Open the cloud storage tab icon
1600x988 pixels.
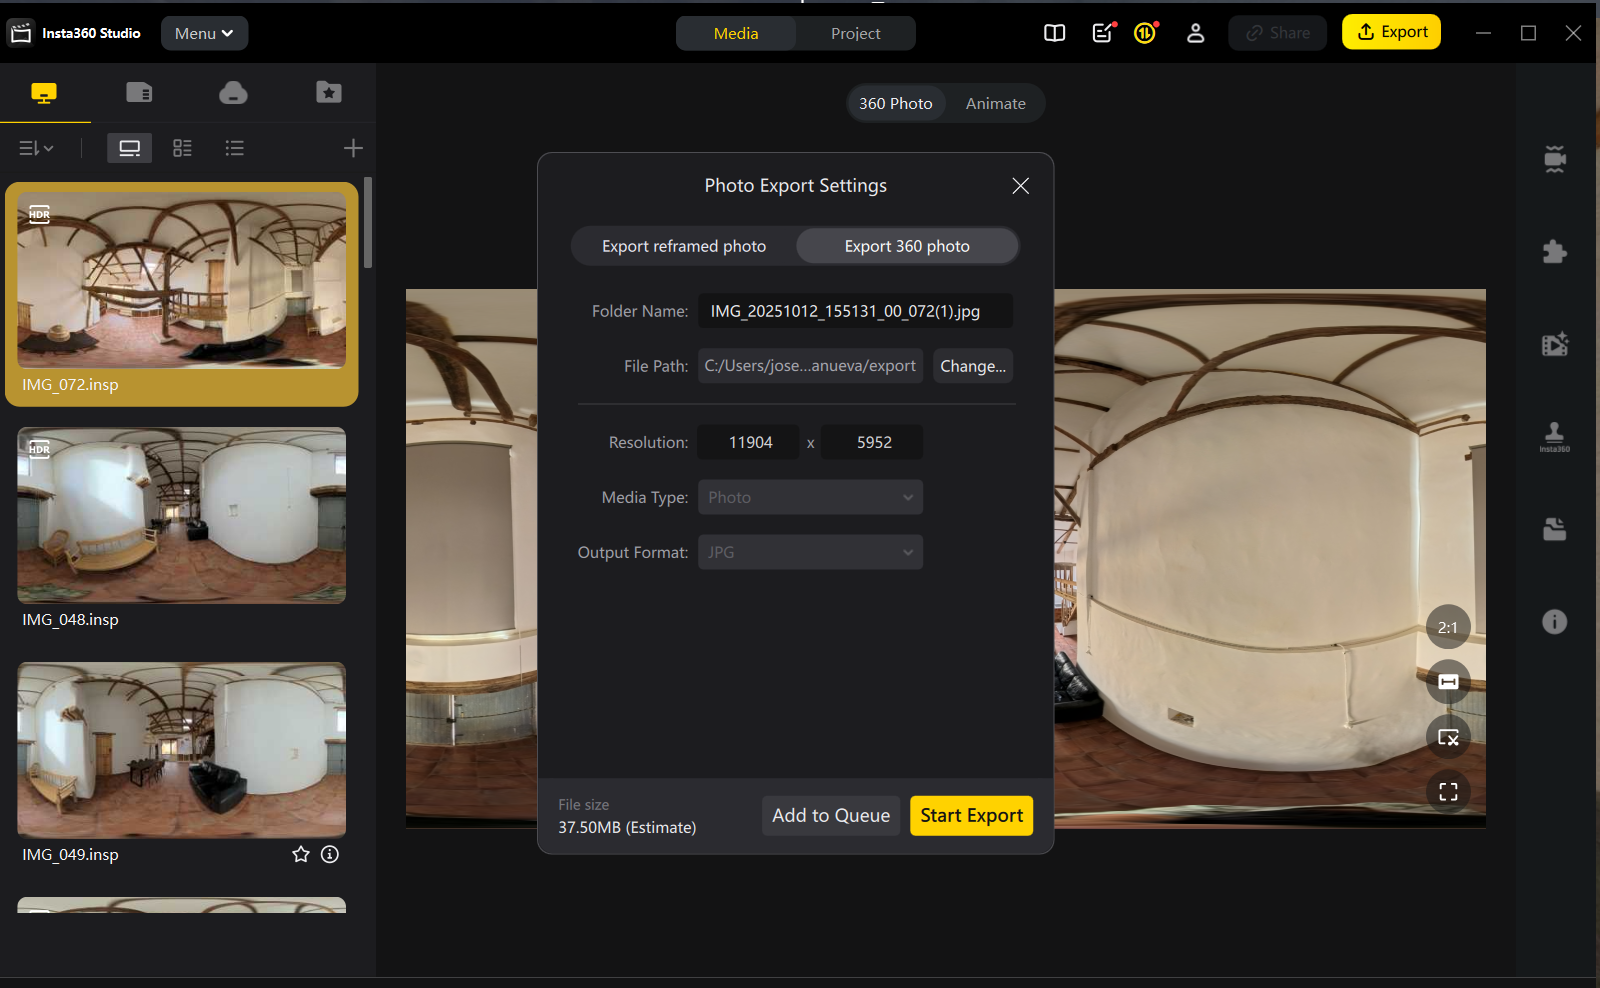coord(233,93)
